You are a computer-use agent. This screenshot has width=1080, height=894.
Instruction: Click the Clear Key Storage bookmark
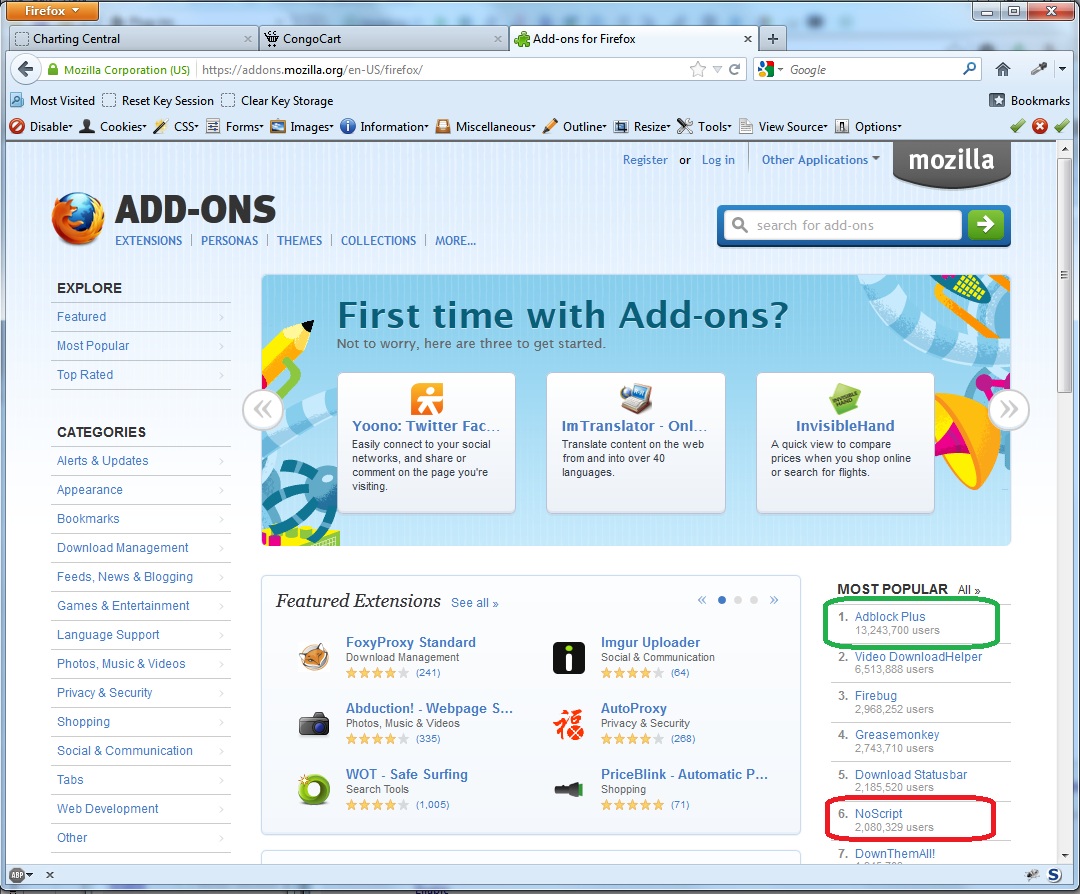click(x=277, y=101)
